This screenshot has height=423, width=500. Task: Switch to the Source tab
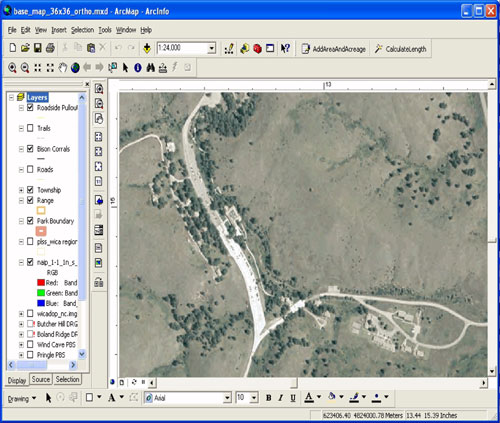coord(41,379)
